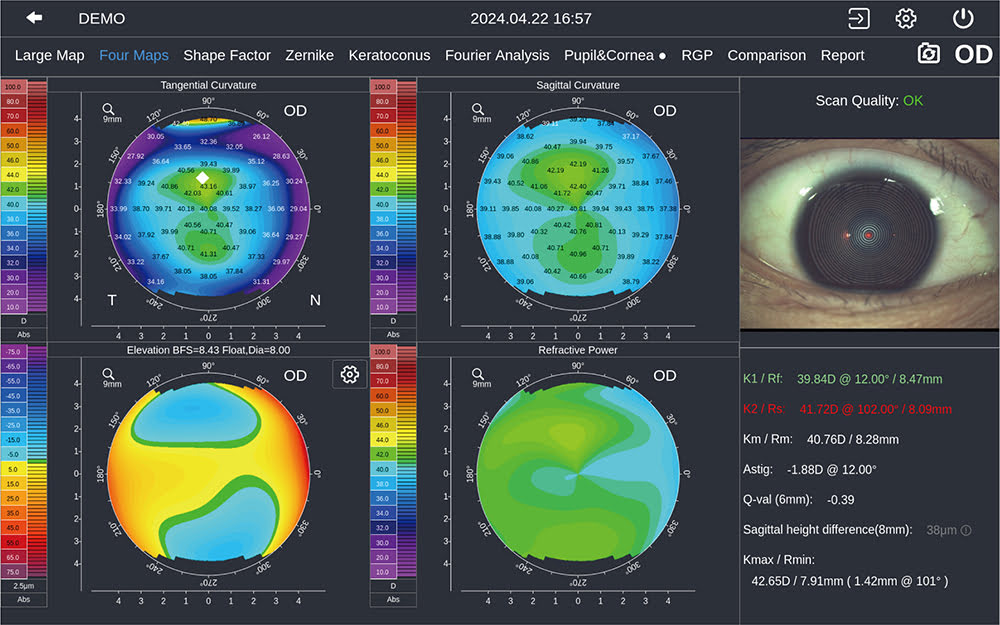1000x625 pixels.
Task: Open the settings gear in top bar
Action: [x=906, y=18]
